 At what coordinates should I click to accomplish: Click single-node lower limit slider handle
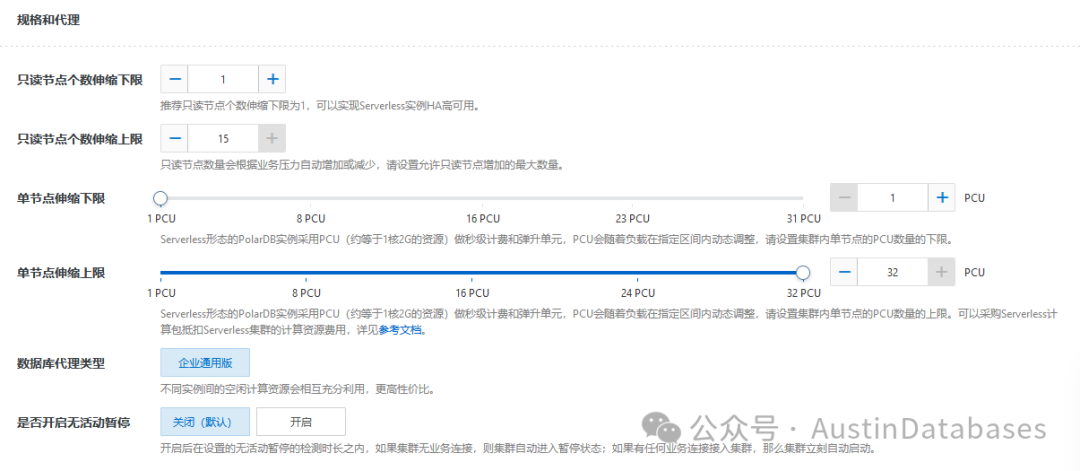(160, 198)
